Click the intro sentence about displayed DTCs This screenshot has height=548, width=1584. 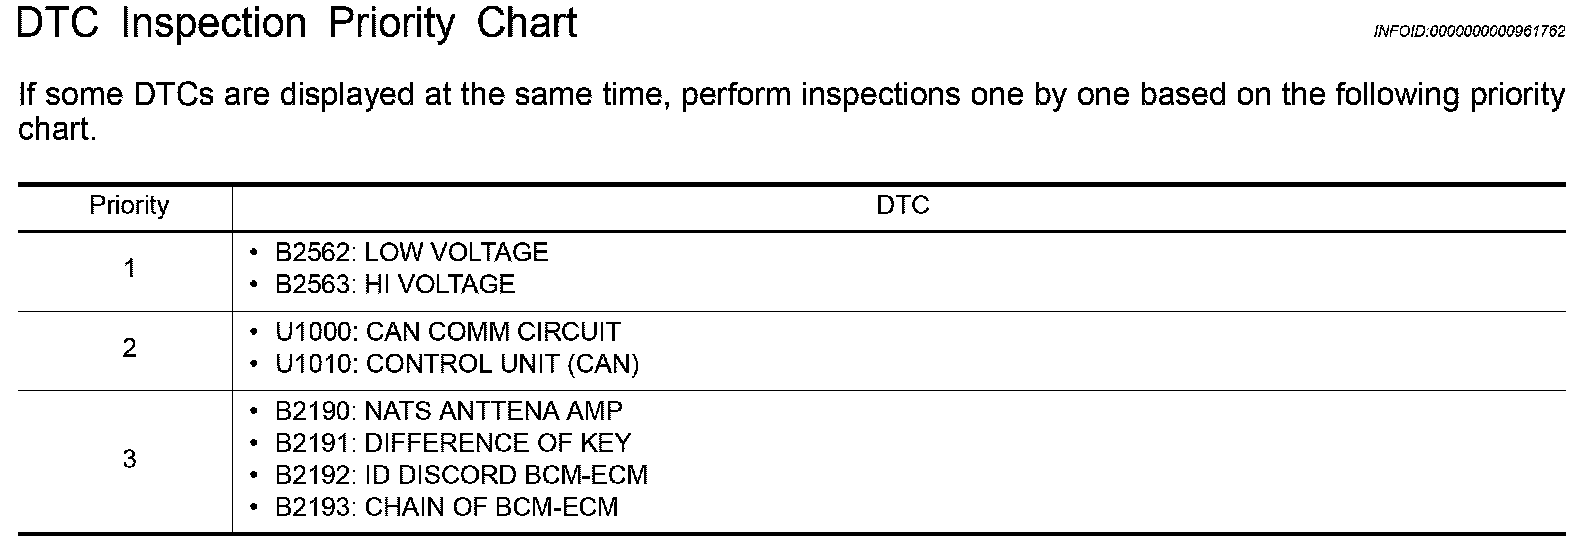[x=792, y=112]
